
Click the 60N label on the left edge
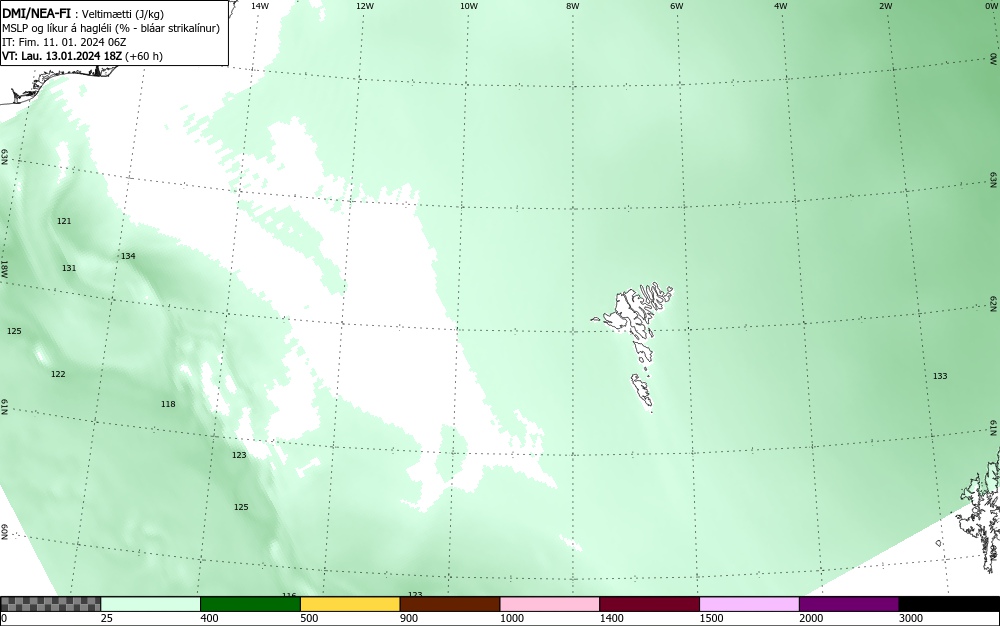tap(4, 532)
